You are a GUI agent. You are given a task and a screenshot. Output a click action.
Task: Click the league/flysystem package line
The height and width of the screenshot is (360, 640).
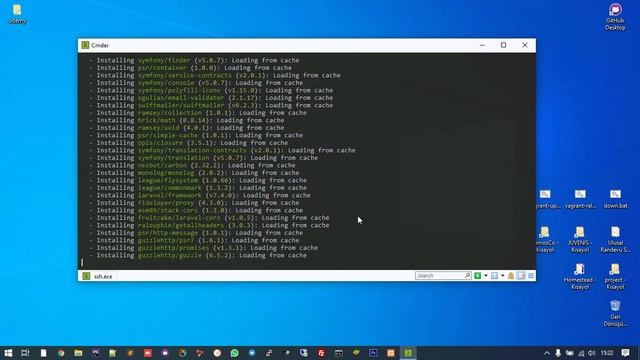tap(198, 180)
